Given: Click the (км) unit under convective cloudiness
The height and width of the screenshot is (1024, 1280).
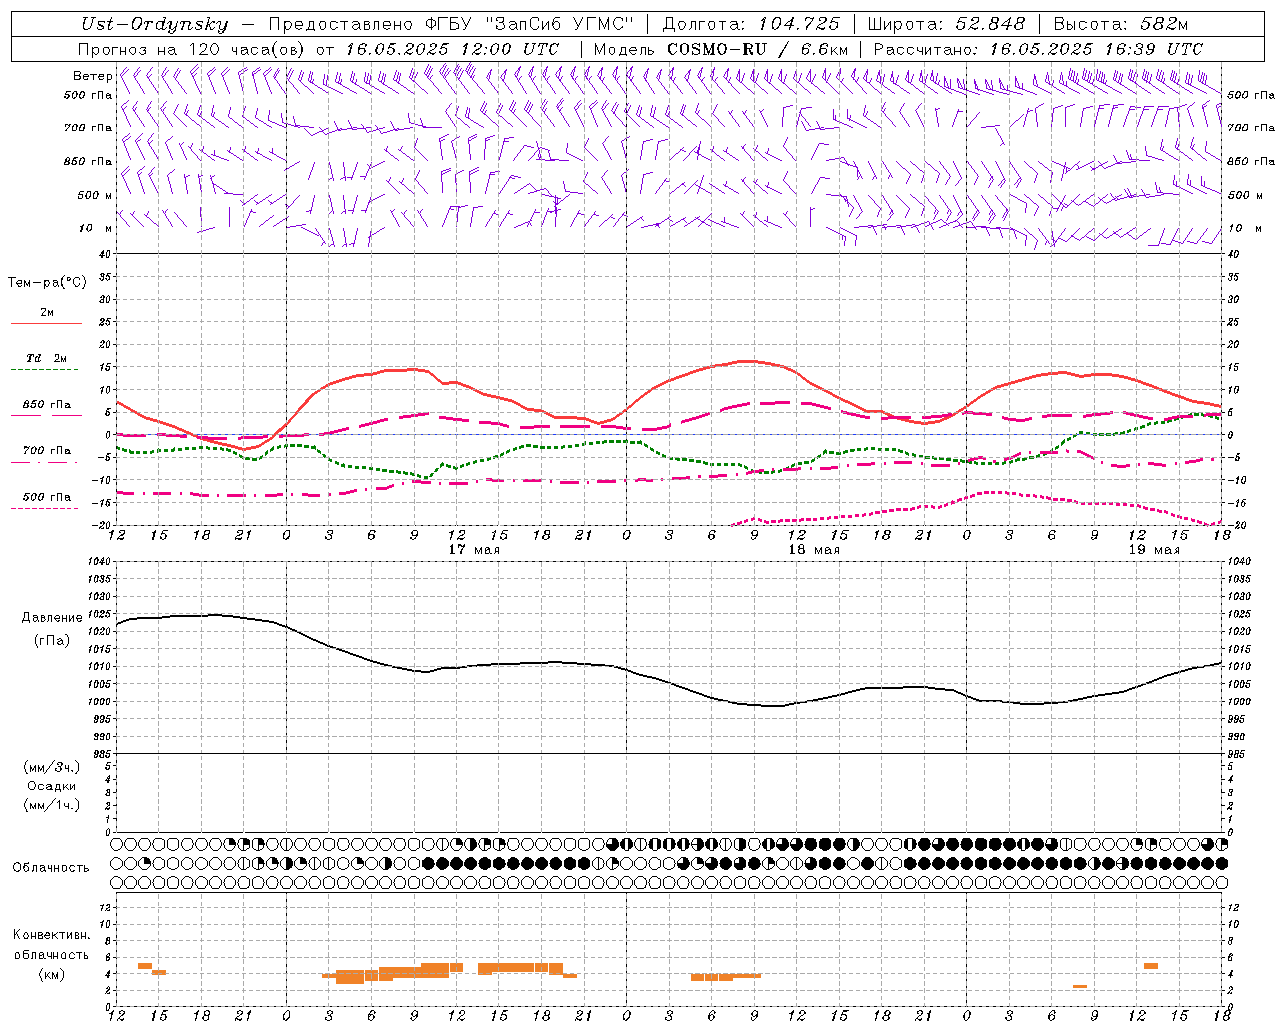Looking at the screenshot, I should pyautogui.click(x=51, y=974).
